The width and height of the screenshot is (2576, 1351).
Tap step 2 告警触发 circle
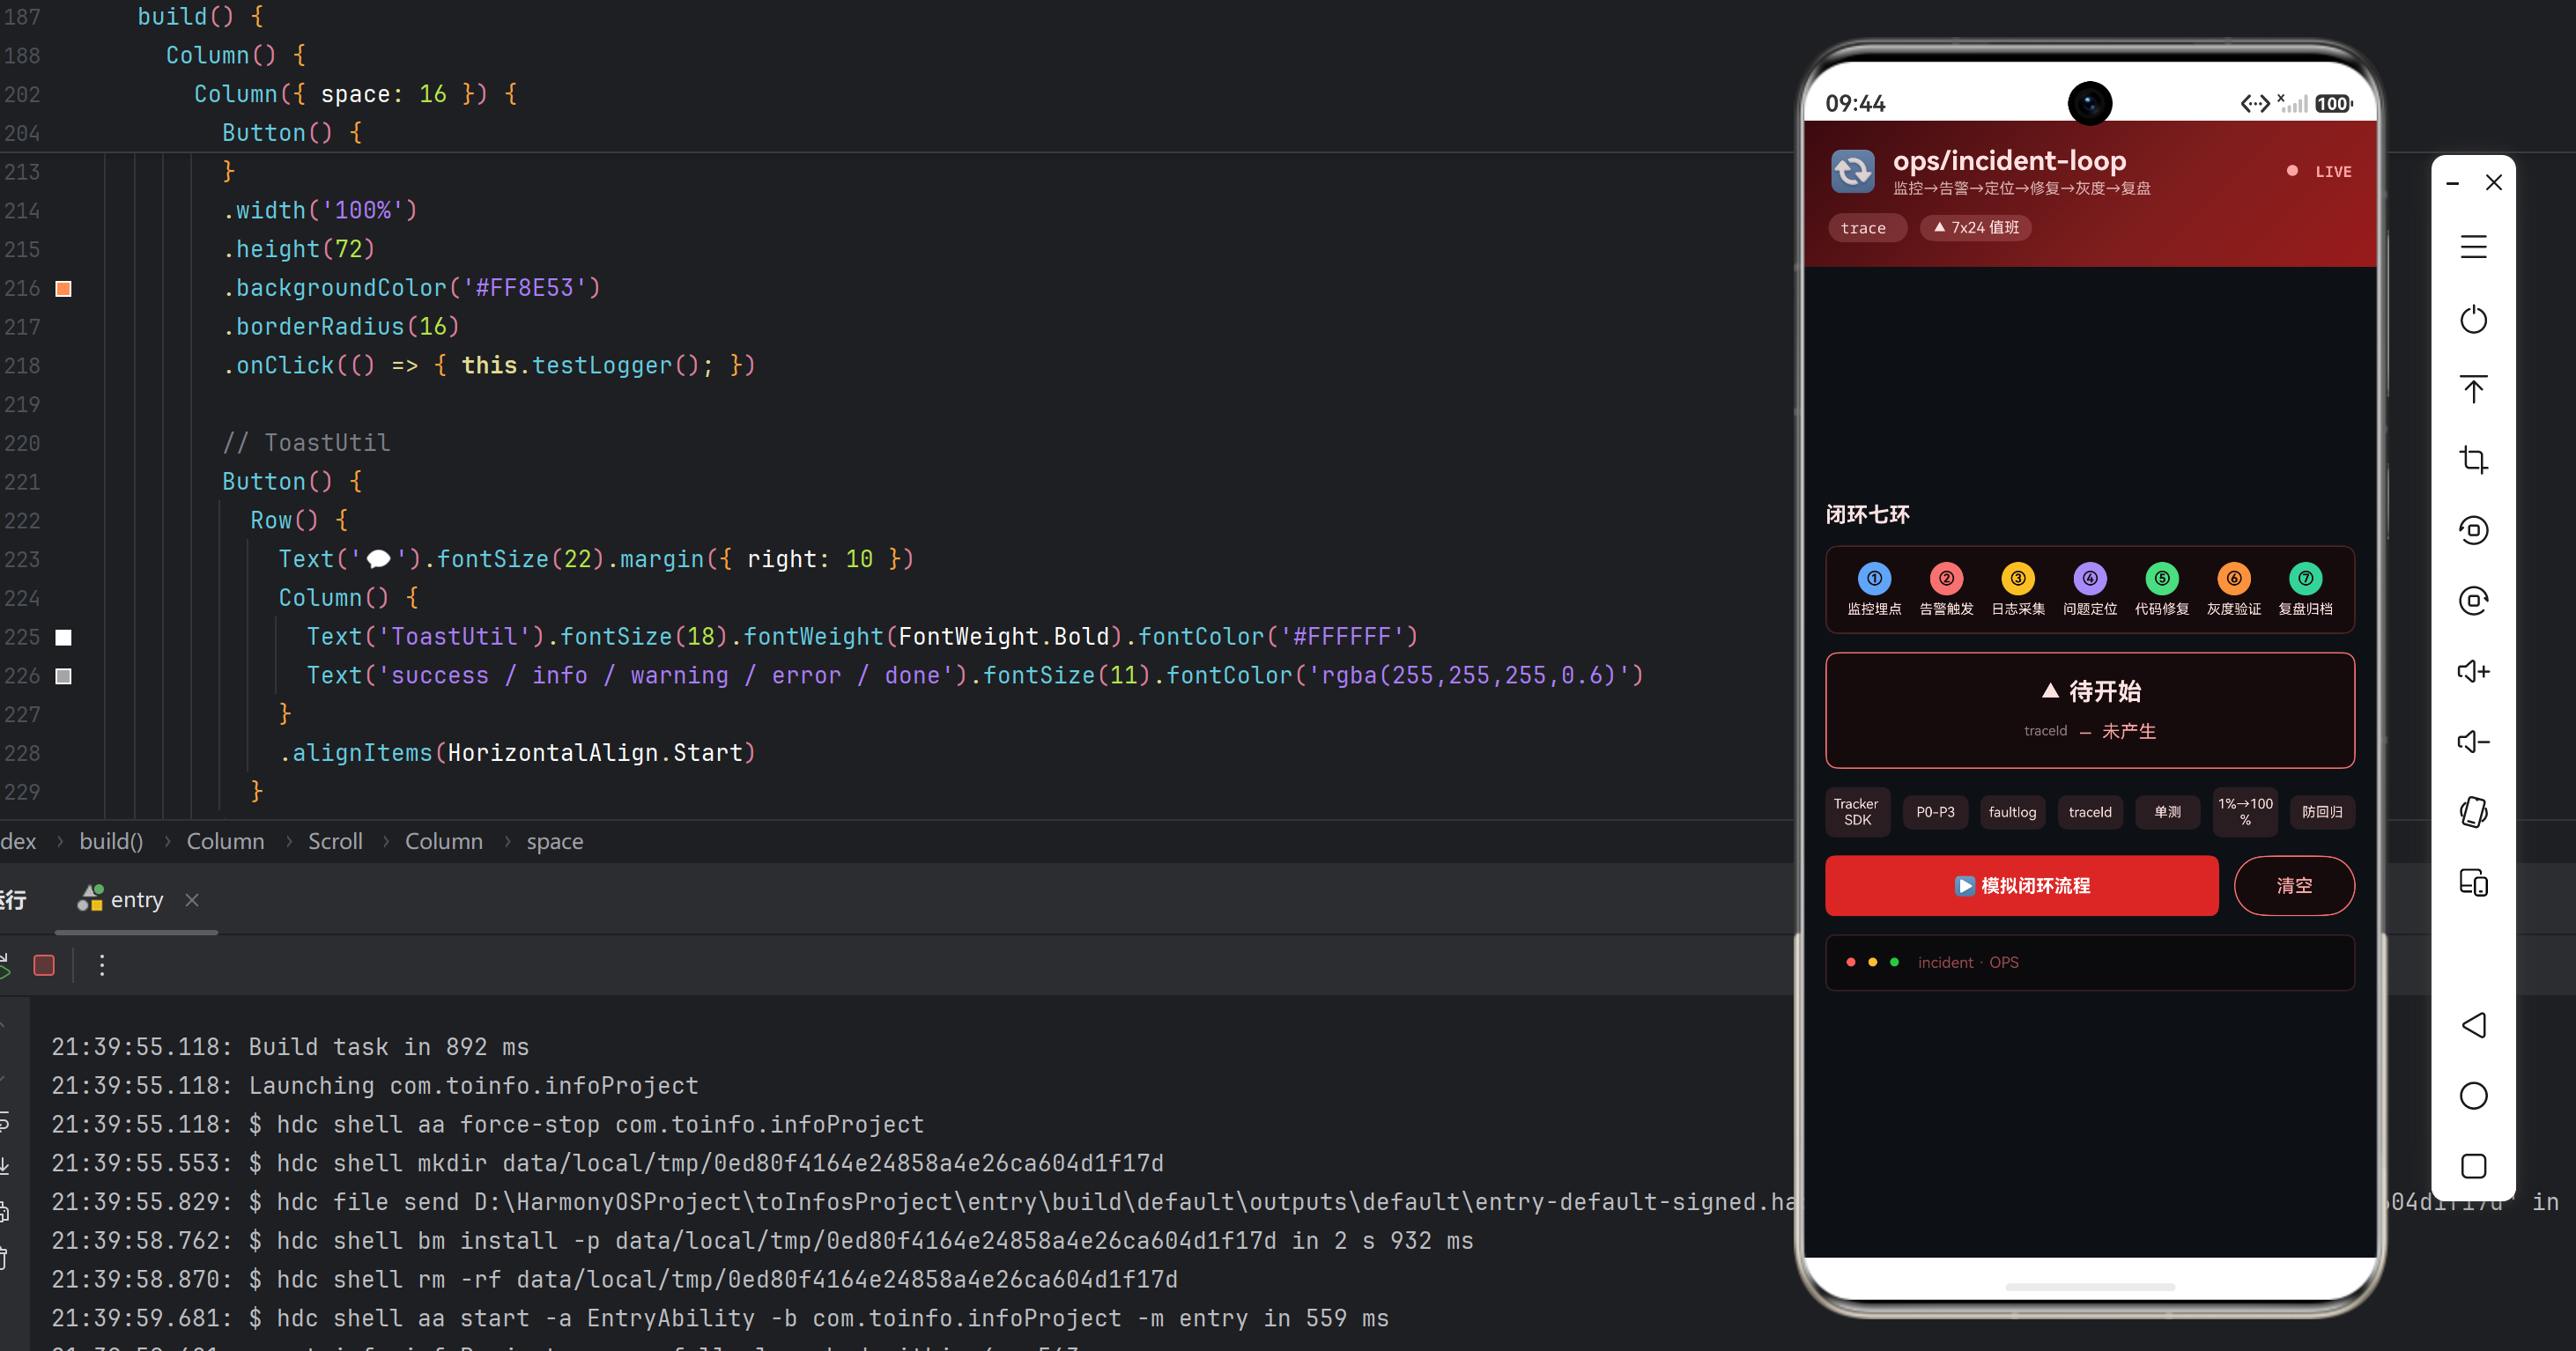1946,578
